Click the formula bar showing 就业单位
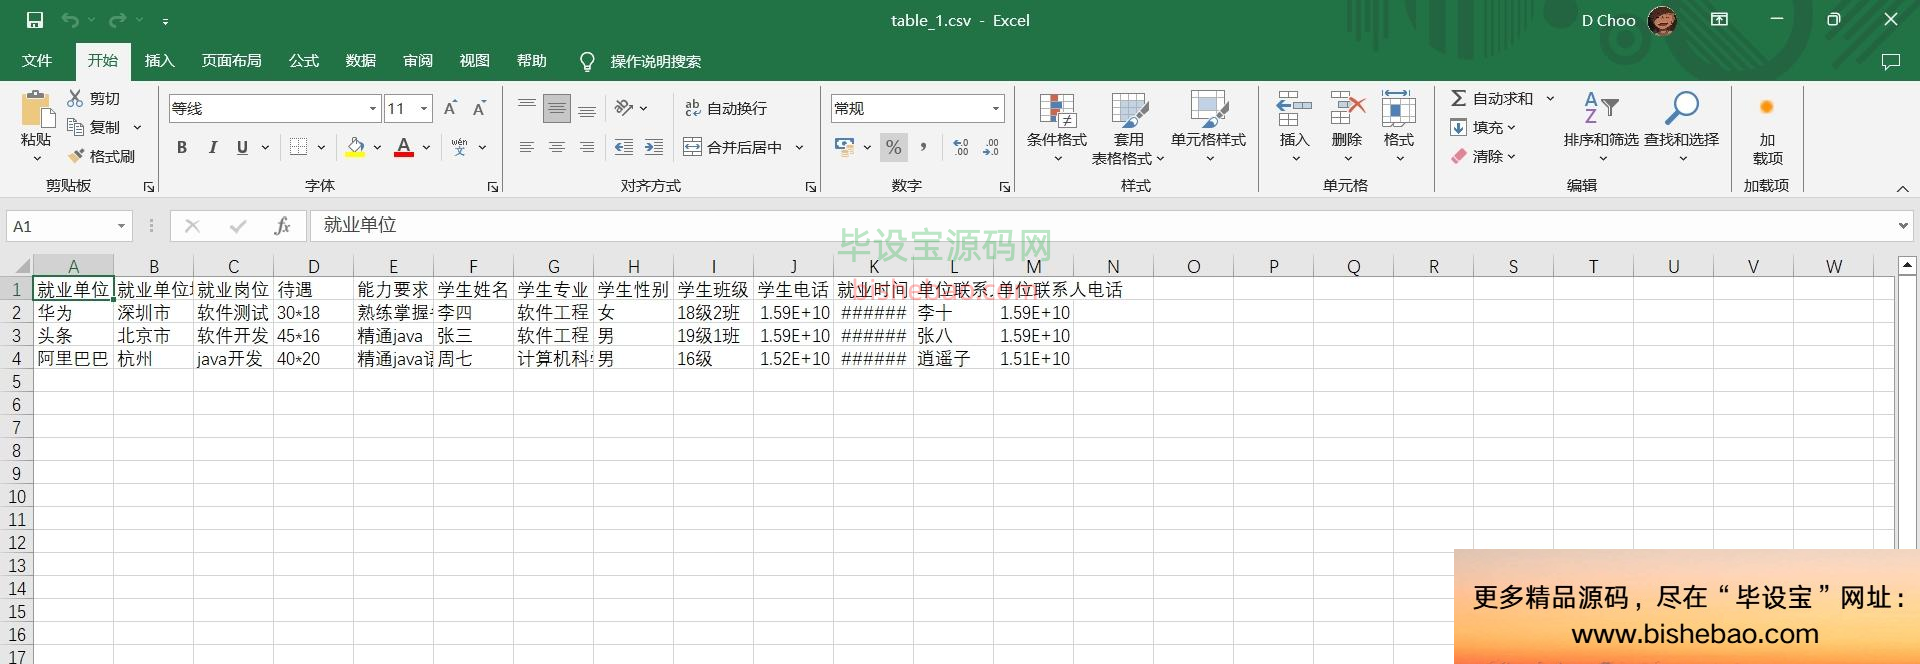 (x=1100, y=226)
